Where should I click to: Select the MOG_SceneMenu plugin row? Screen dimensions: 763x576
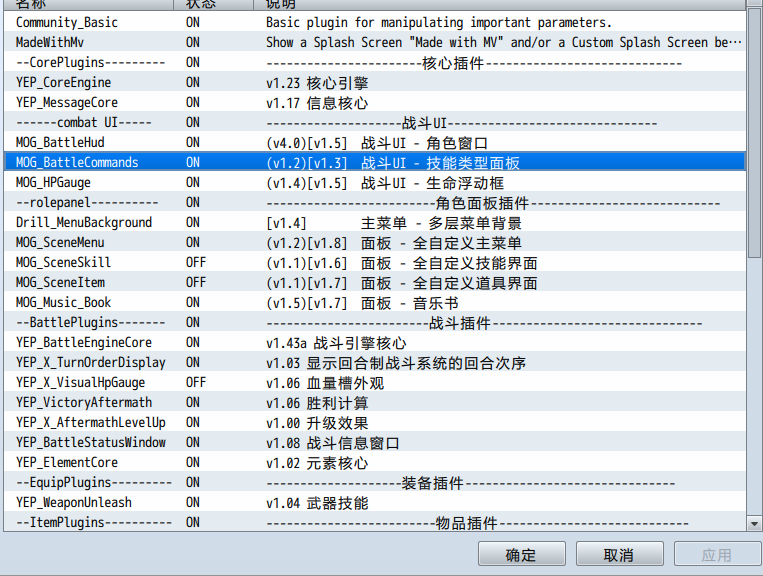tap(375, 242)
